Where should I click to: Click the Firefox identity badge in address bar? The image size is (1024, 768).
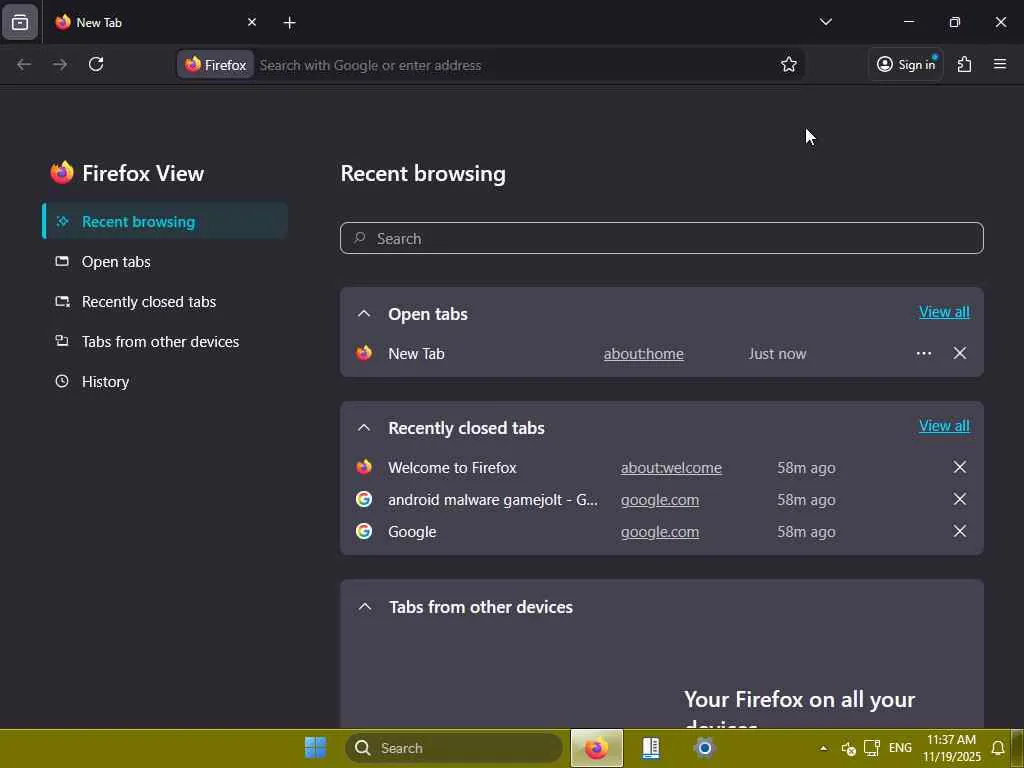click(x=216, y=65)
